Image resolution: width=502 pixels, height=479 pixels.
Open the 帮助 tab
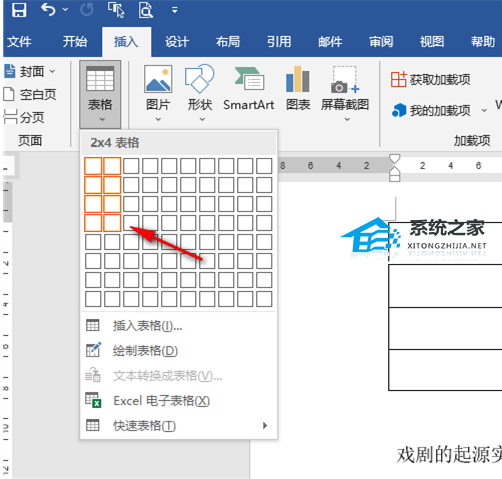click(483, 42)
